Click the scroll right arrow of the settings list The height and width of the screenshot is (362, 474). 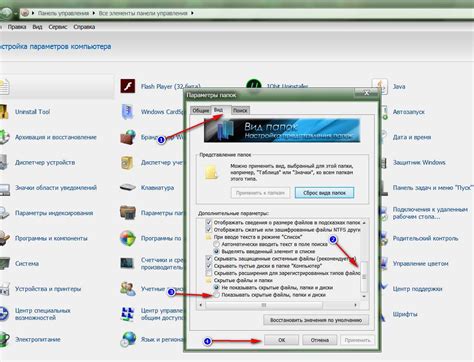[356, 305]
